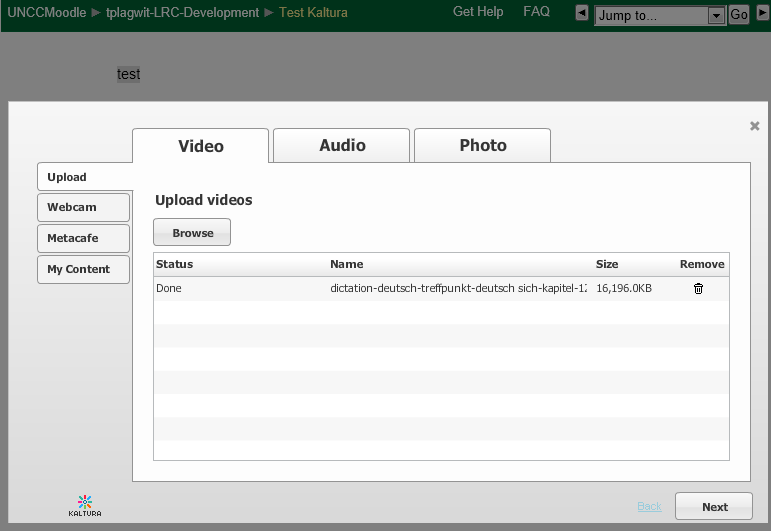Open the My Content section
This screenshot has height=531, width=771.
click(83, 269)
